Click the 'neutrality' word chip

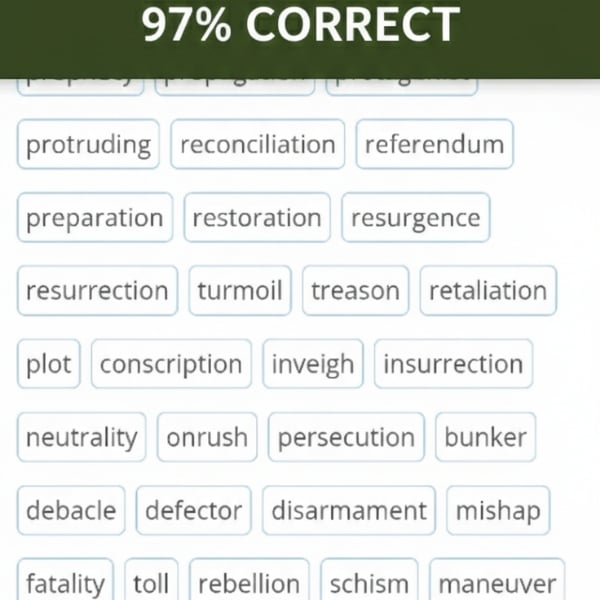coord(81,437)
